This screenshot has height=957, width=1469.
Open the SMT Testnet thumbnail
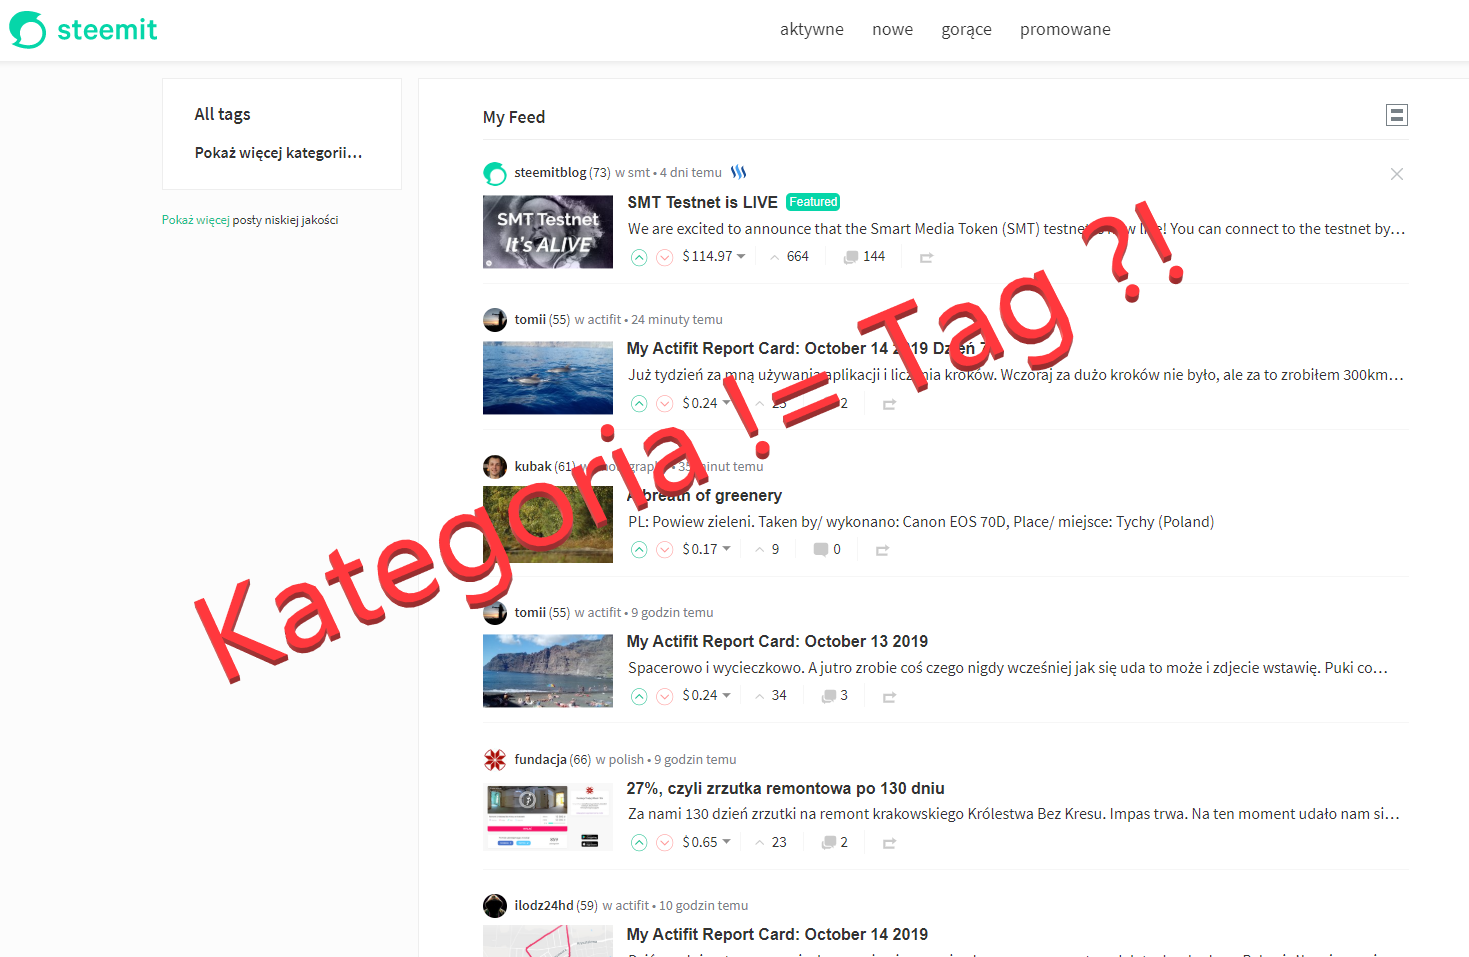(548, 232)
